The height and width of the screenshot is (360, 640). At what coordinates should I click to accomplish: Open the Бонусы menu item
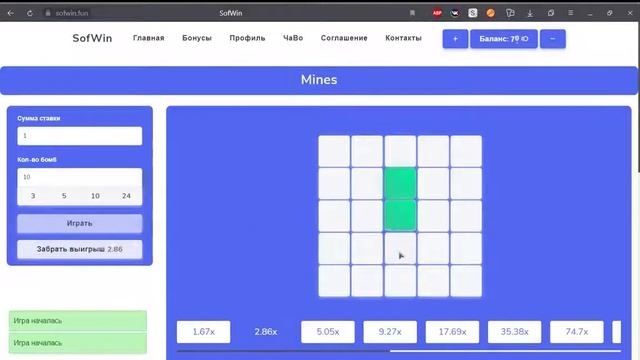(197, 38)
